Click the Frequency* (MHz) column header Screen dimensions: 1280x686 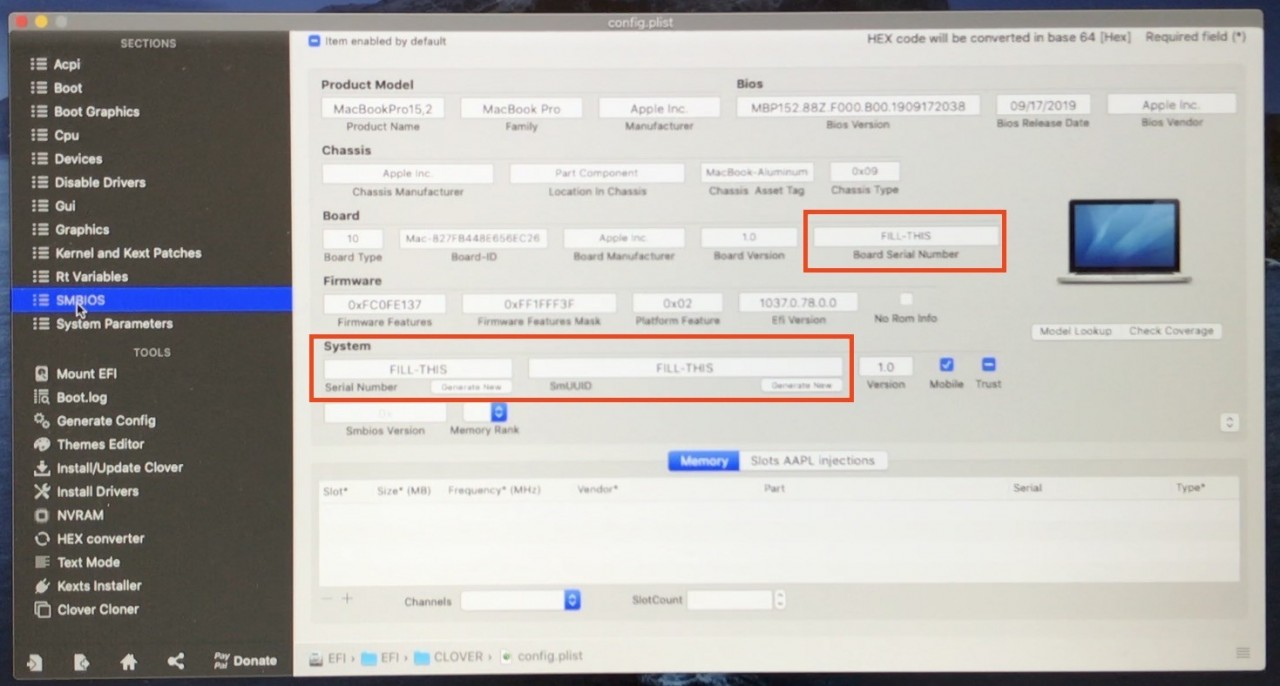click(494, 490)
